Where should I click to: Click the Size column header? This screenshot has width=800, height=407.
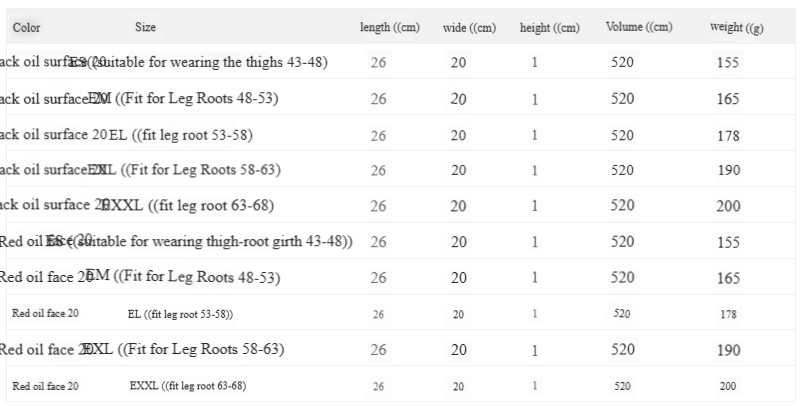pyautogui.click(x=145, y=28)
